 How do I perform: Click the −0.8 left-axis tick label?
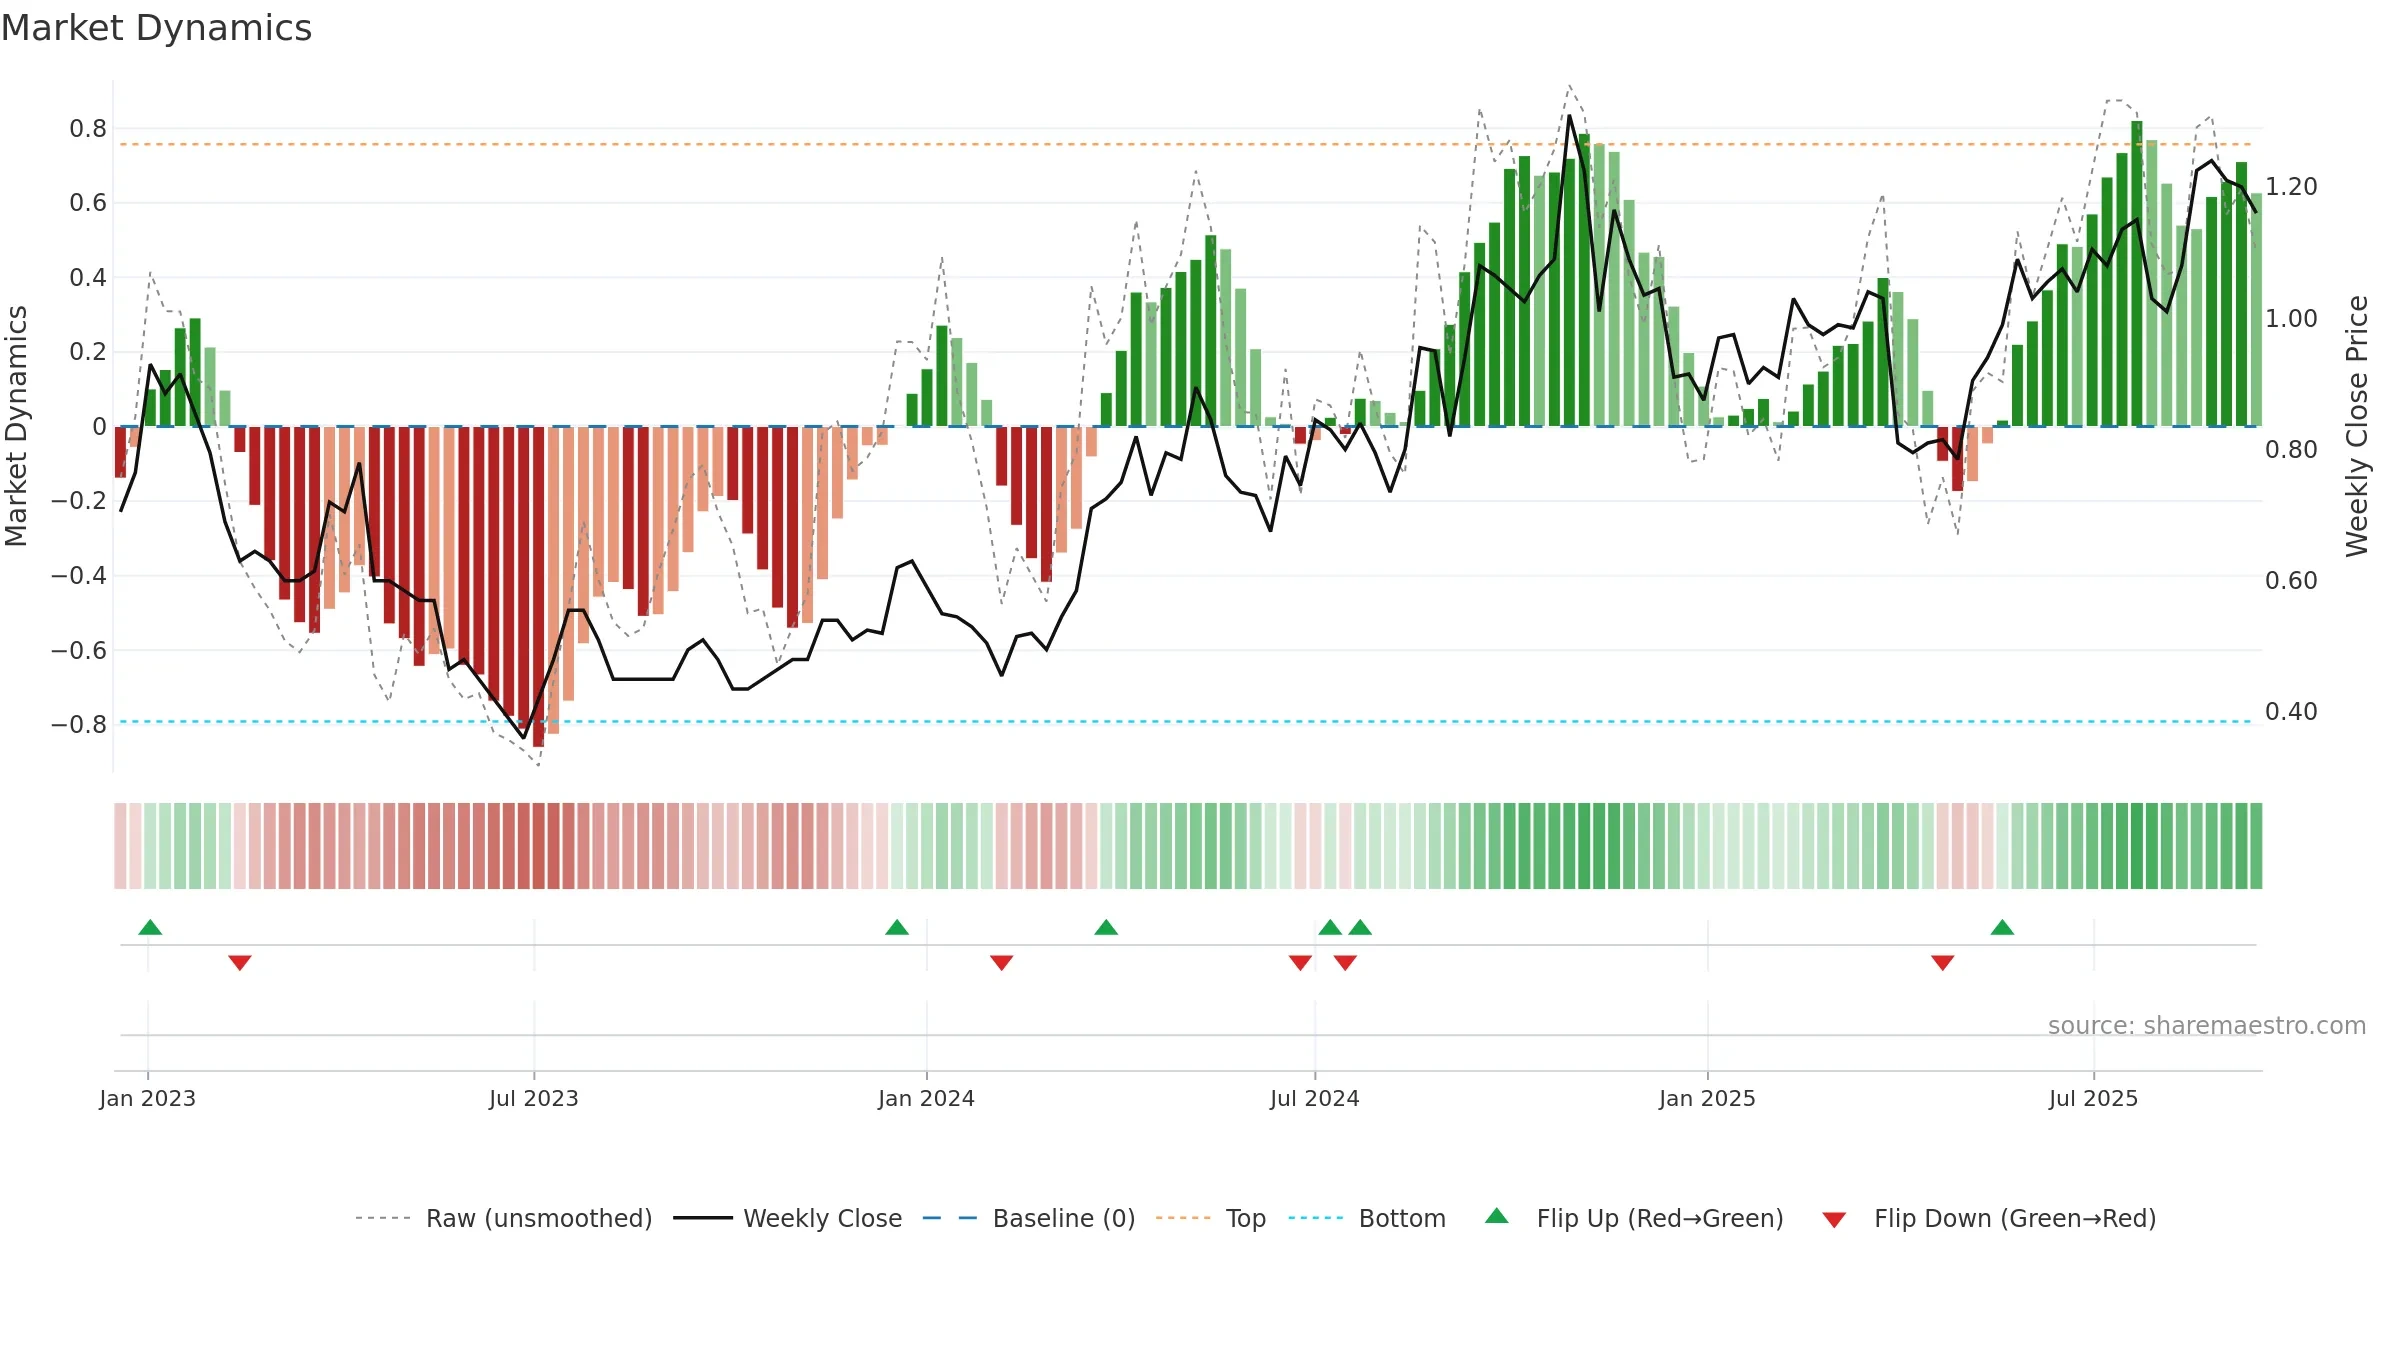pos(79,724)
